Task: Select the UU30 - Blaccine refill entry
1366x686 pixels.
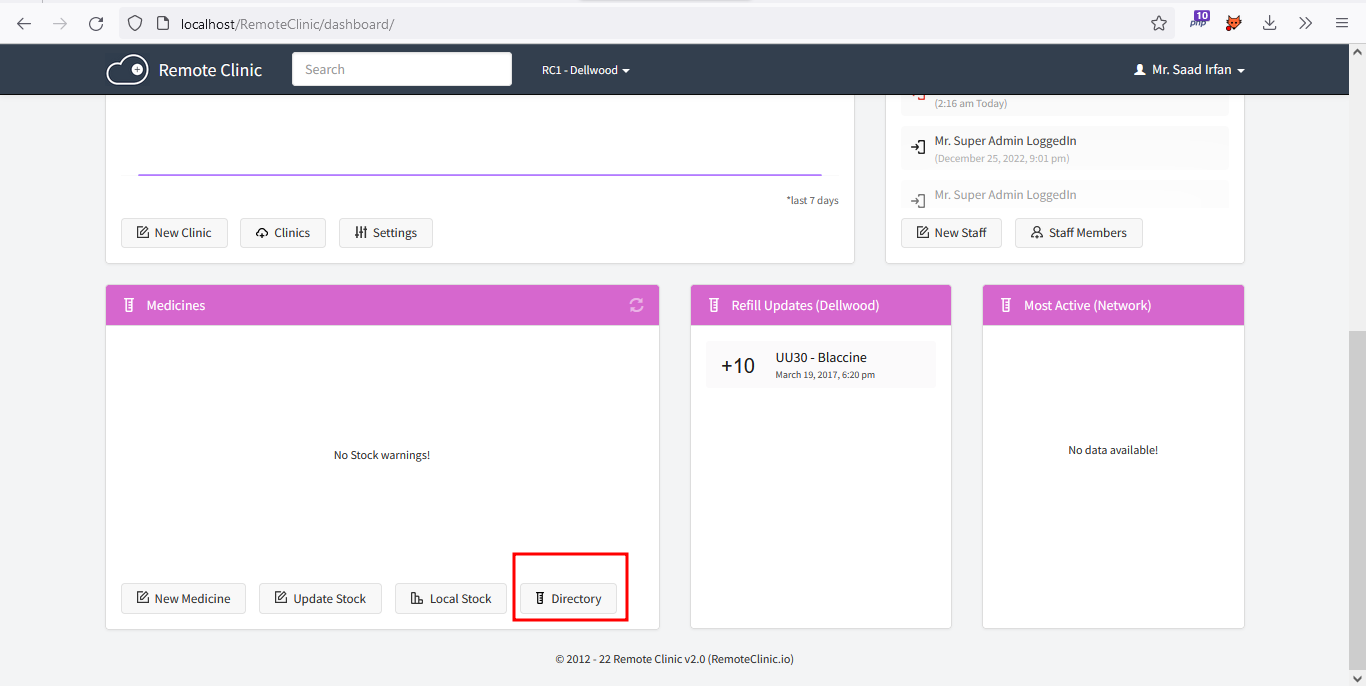Action: click(821, 365)
